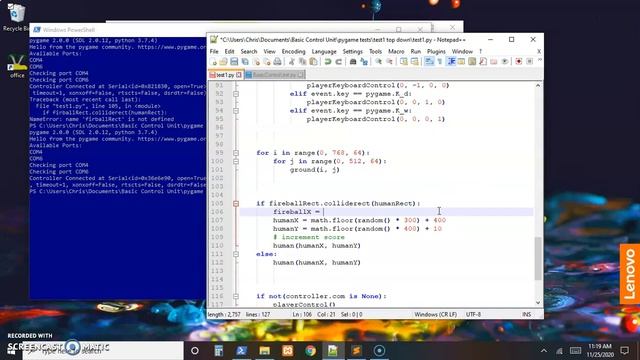Screen dimensions: 640x360
Task: Redo the edit via toolbar
Action: (339, 62)
